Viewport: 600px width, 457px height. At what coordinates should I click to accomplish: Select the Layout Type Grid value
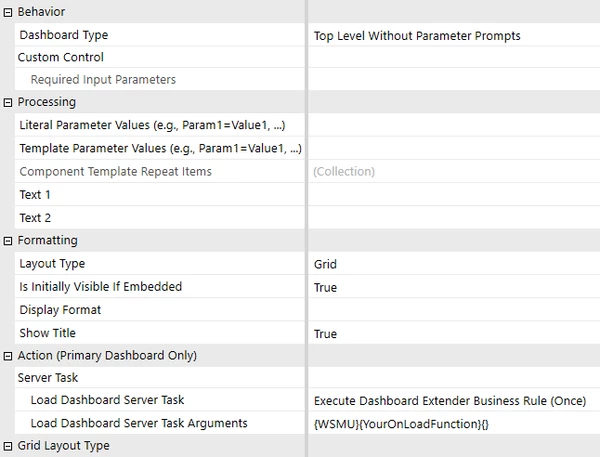click(x=454, y=264)
